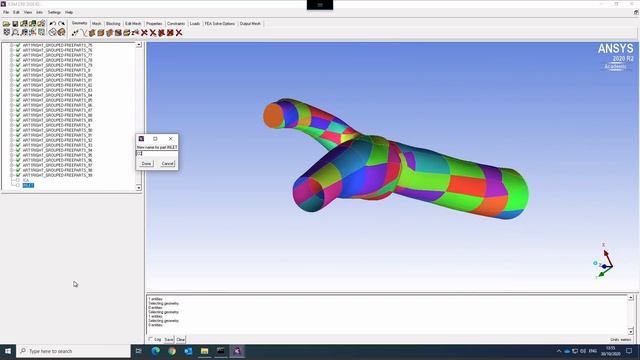Enable Solid shaded display icon

point(61,32)
